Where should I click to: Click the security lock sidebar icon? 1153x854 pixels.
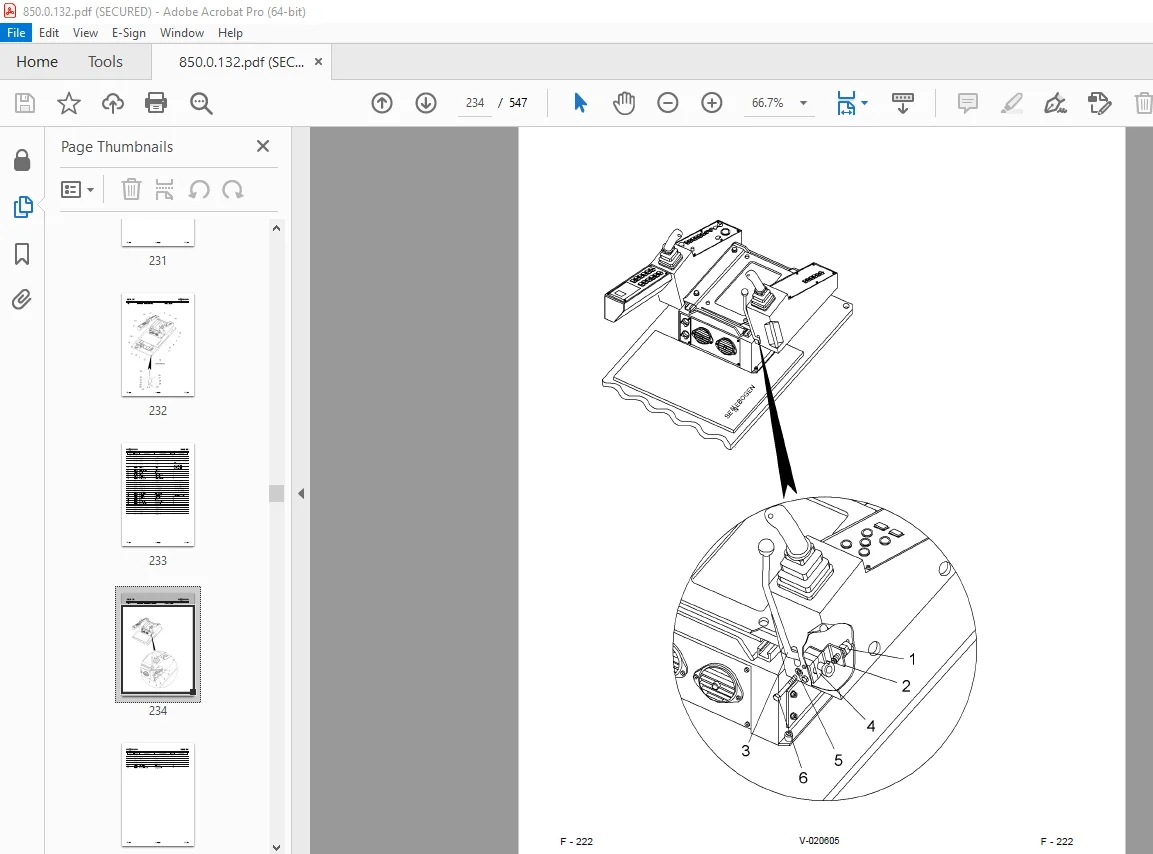(22, 160)
